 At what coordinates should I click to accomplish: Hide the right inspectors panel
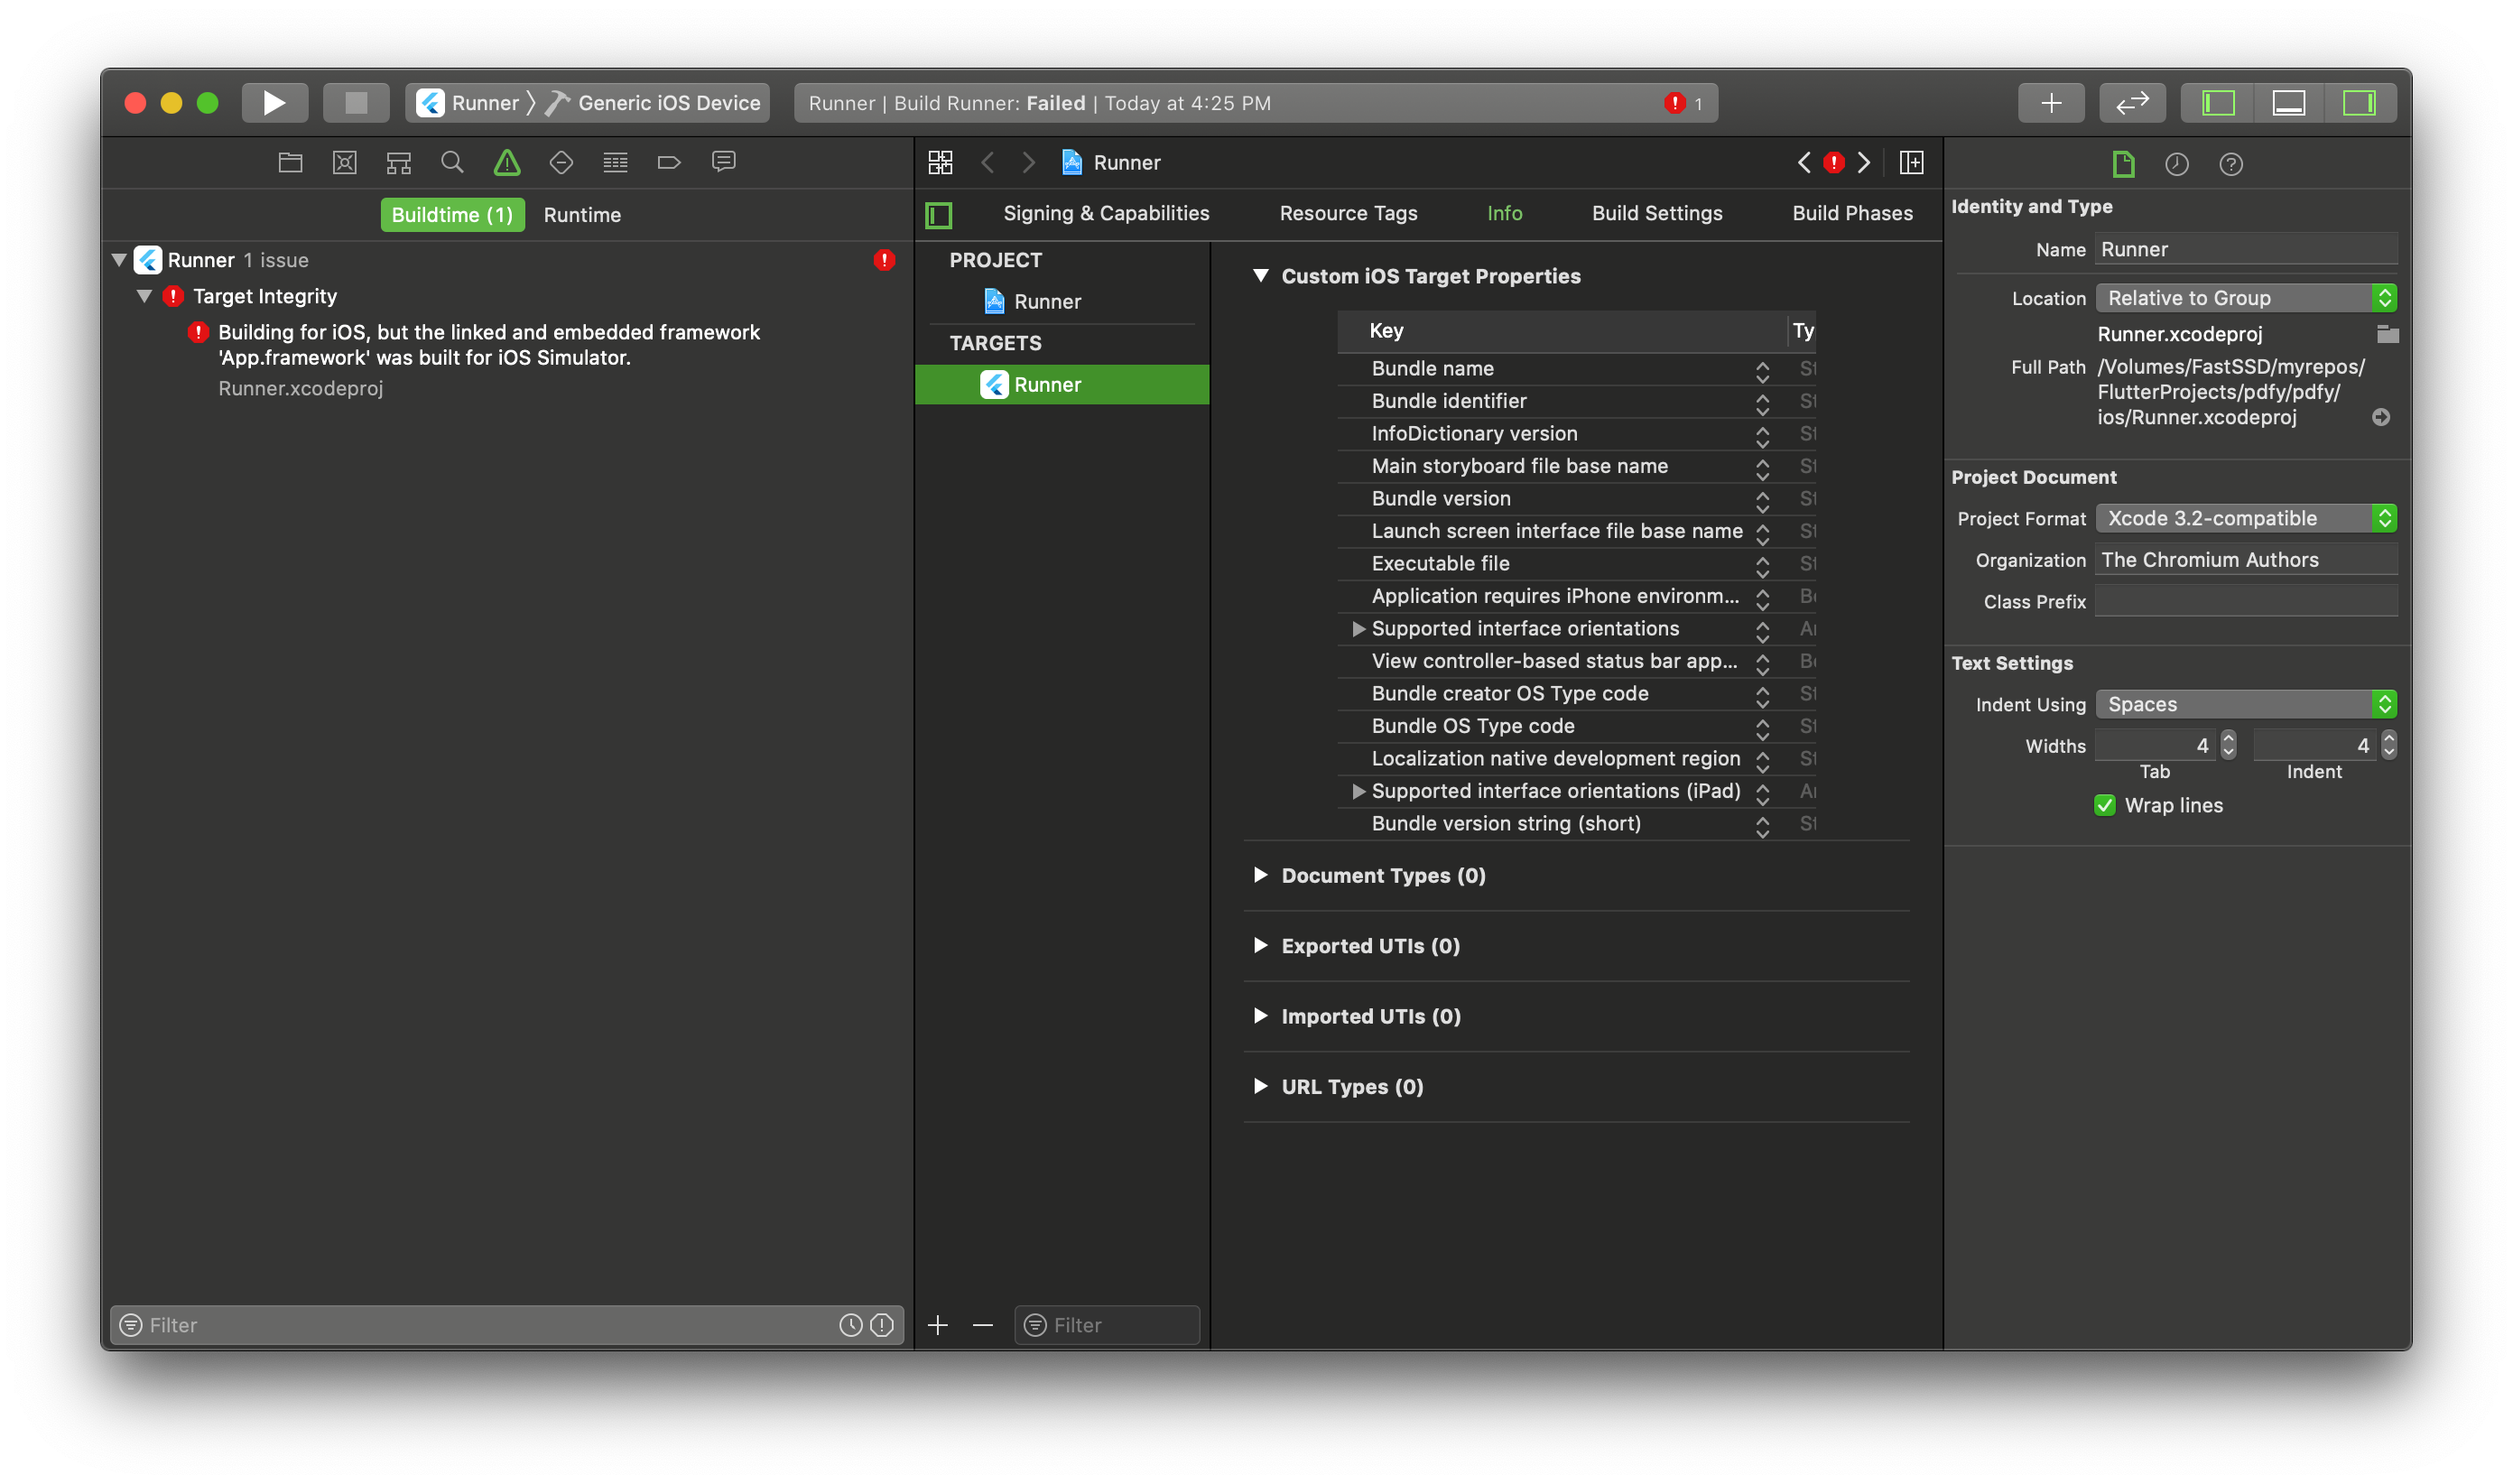[2358, 103]
